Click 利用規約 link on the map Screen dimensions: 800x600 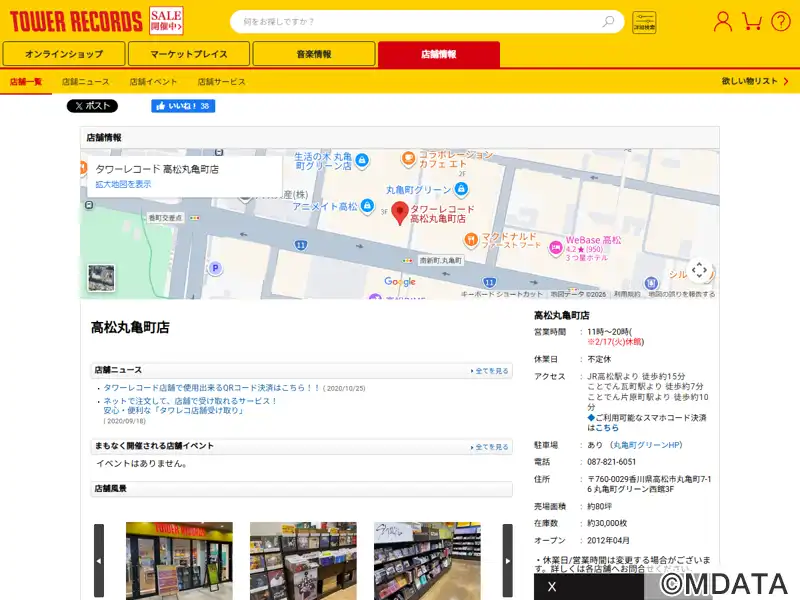[x=627, y=294]
